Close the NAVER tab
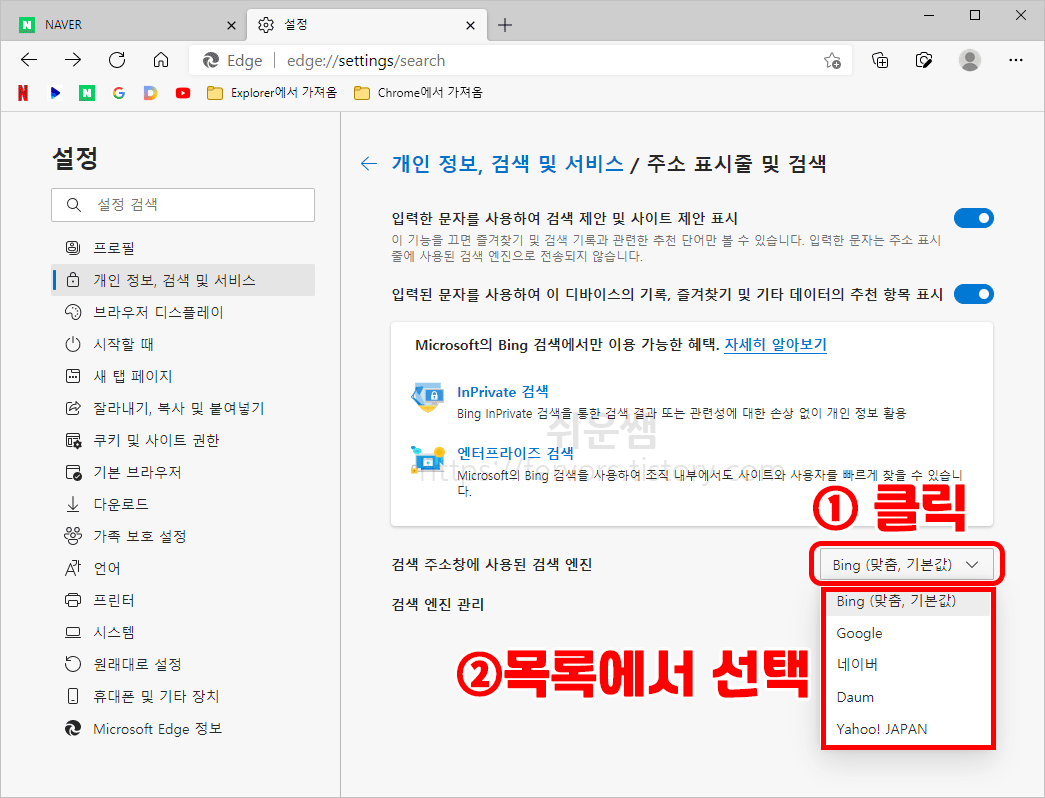 [231, 25]
